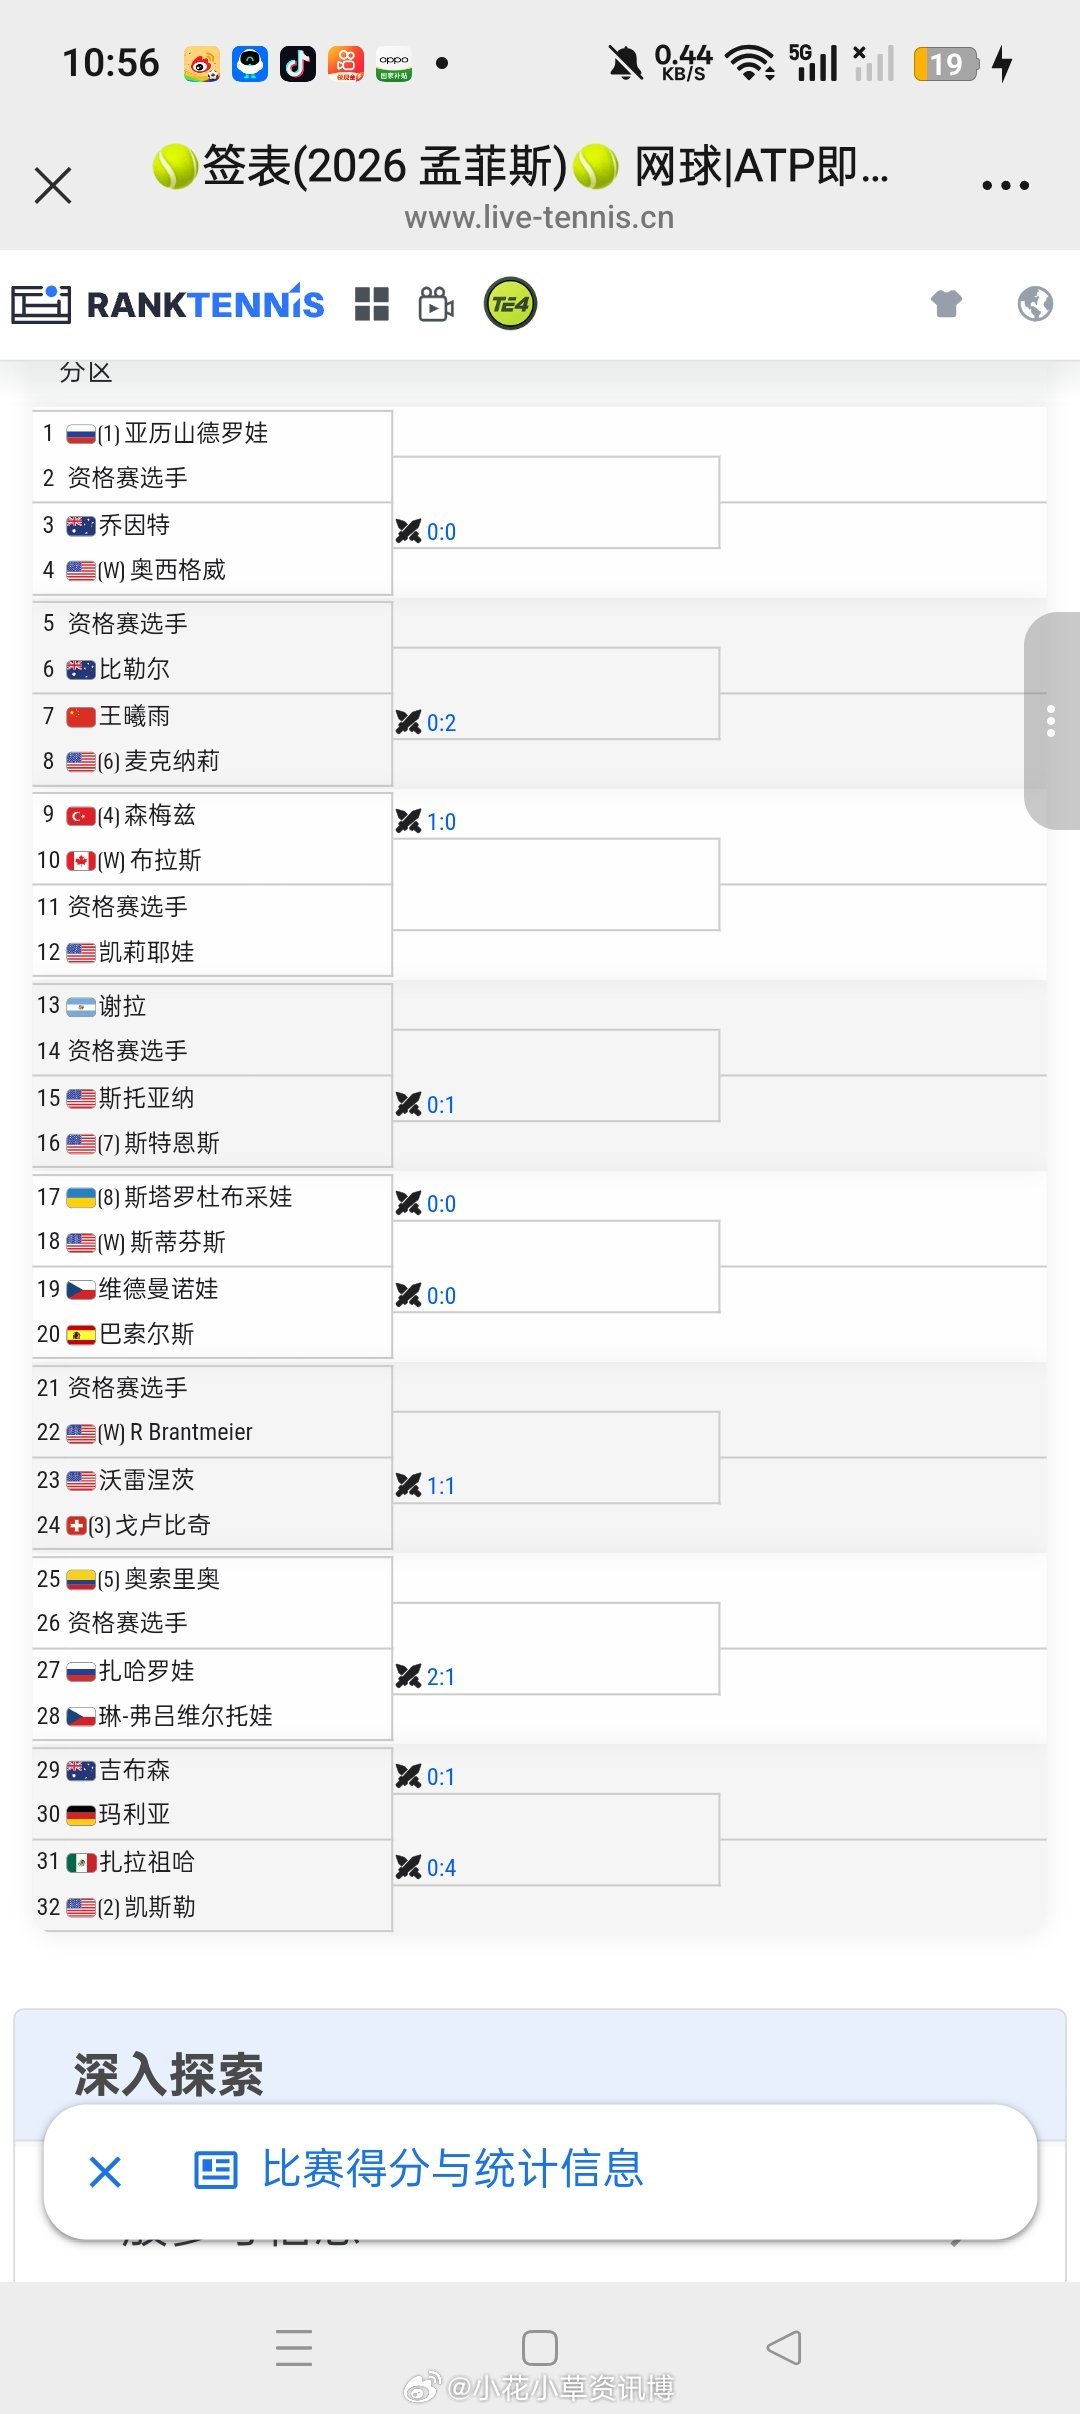Open the side floating handle panel
1080x2414 pixels.
(x=1051, y=721)
